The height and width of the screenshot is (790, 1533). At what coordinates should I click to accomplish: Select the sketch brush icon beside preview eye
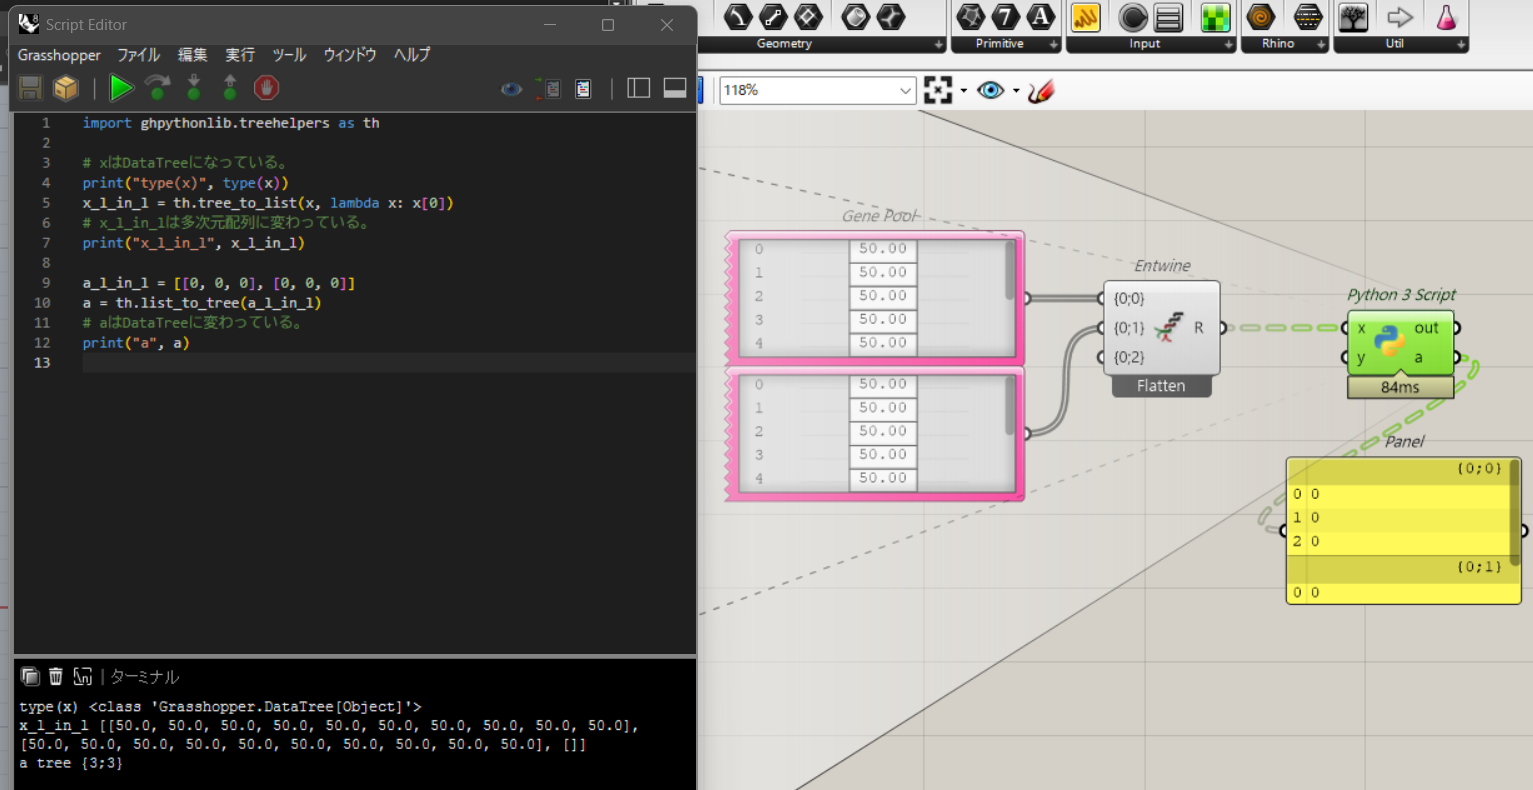[1041, 91]
